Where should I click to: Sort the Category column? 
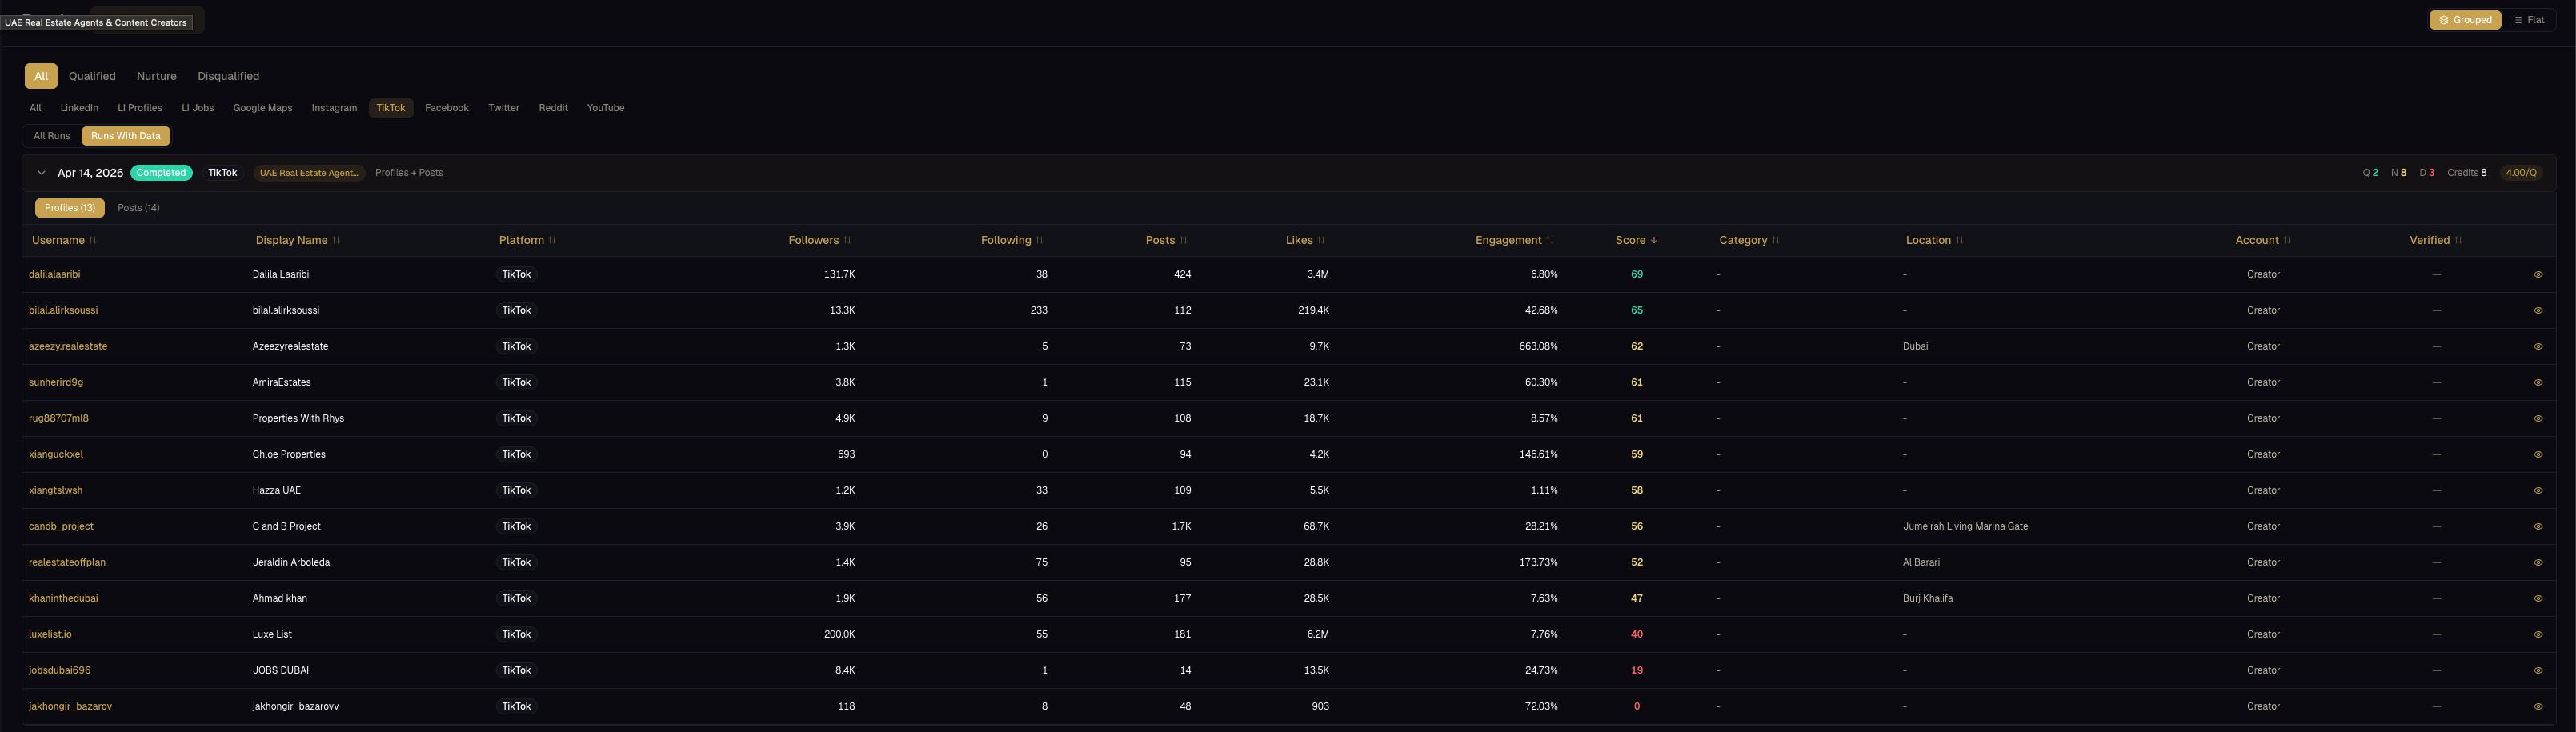[1775, 240]
